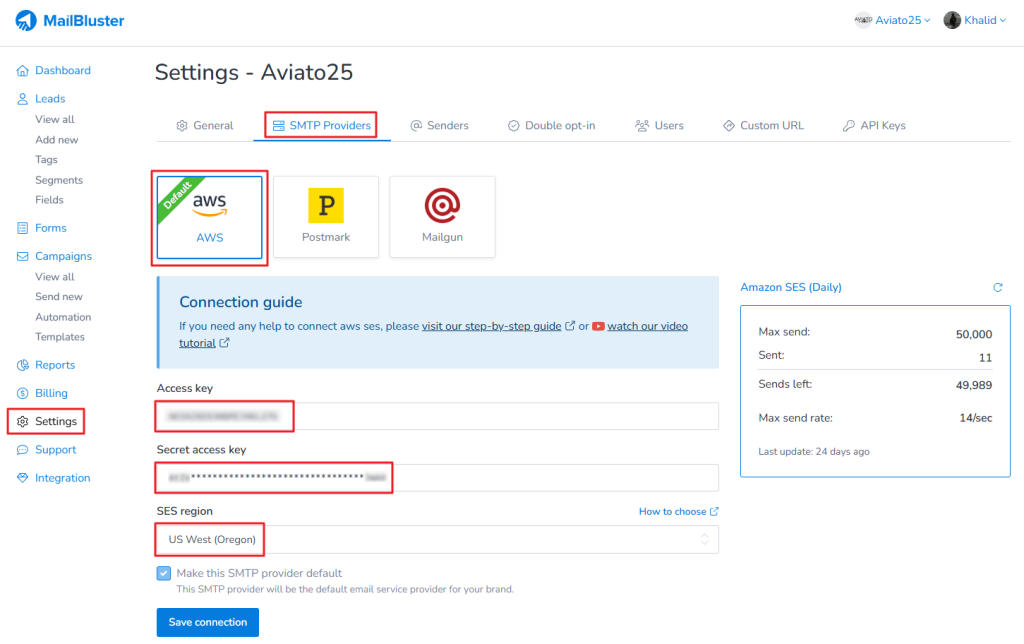Click the Aviato25 brand avatar icon
The image size is (1024, 644).
(863, 20)
